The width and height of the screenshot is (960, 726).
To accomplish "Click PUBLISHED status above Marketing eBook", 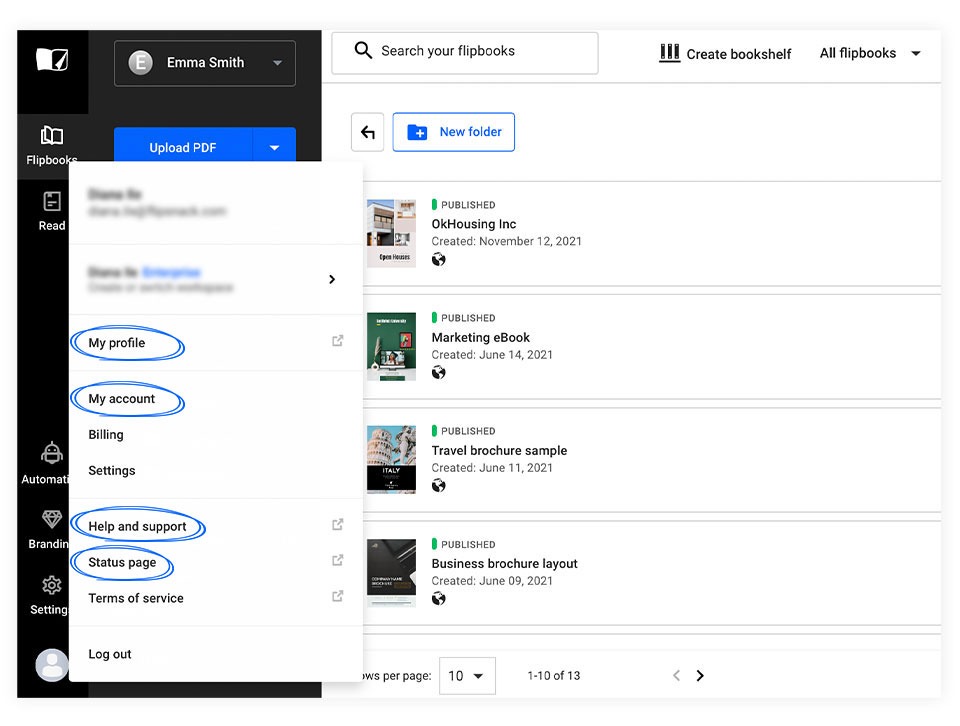I will [x=463, y=318].
